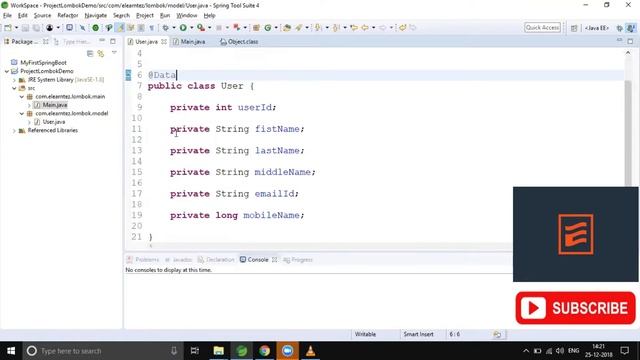Click the green Run toolbar icon

point(183,28)
